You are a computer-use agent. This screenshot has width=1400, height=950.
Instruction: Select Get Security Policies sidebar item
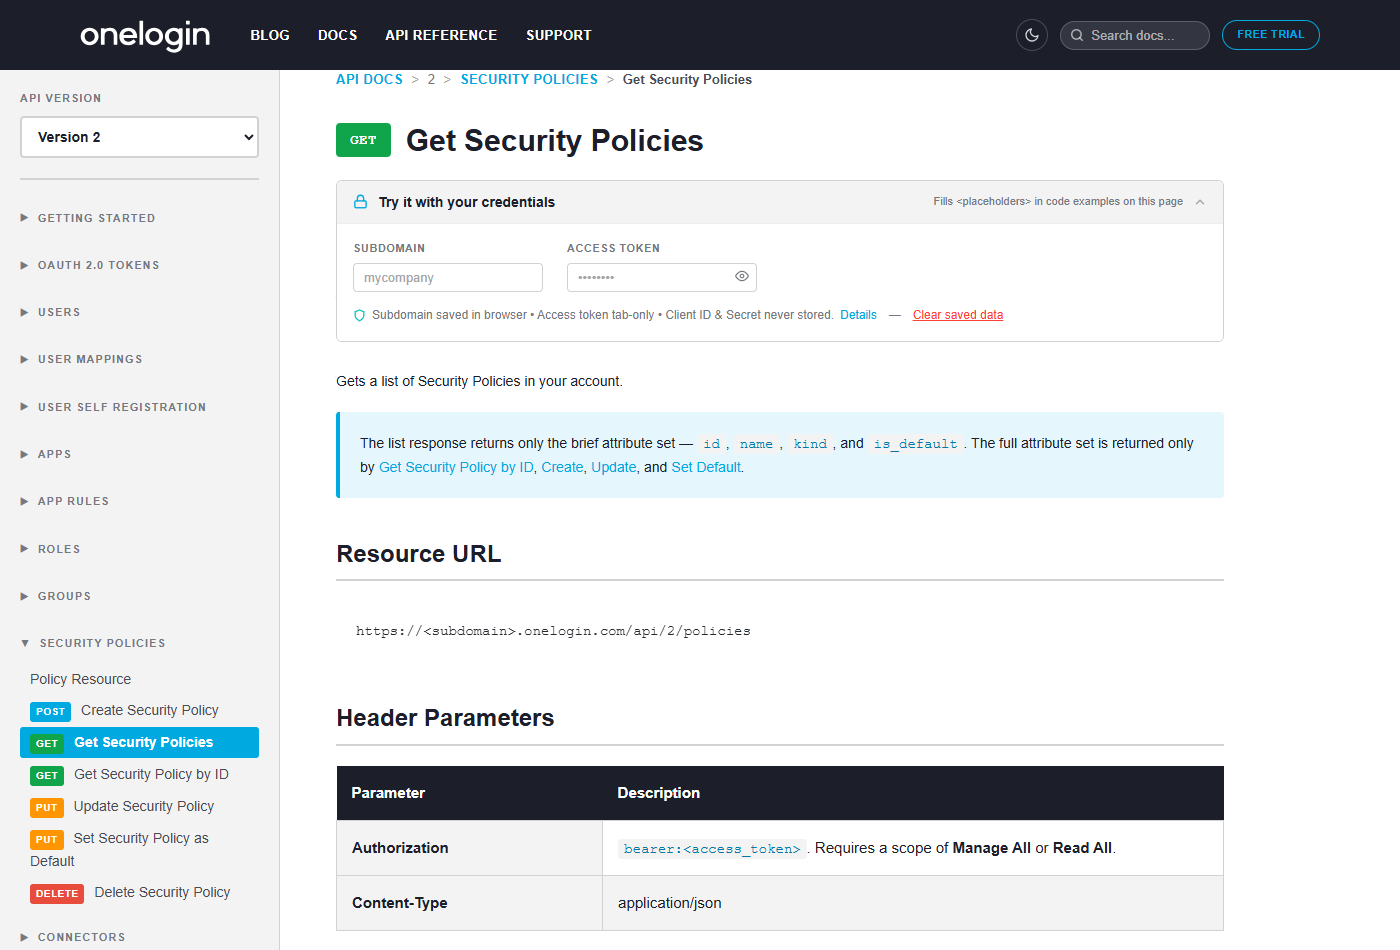(139, 742)
